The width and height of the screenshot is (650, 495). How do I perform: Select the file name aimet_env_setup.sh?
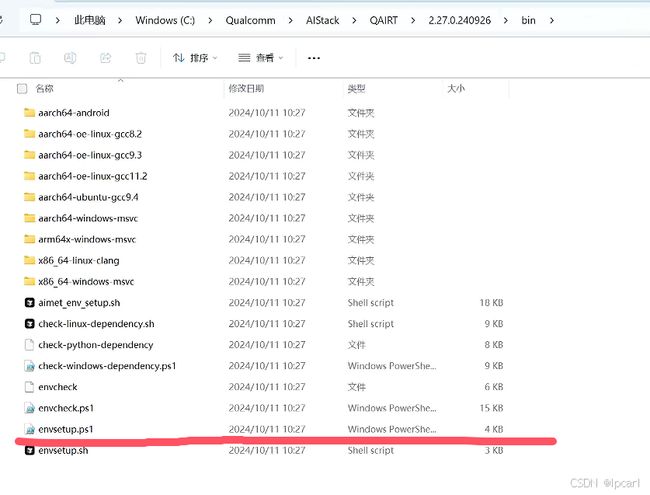click(x=79, y=303)
